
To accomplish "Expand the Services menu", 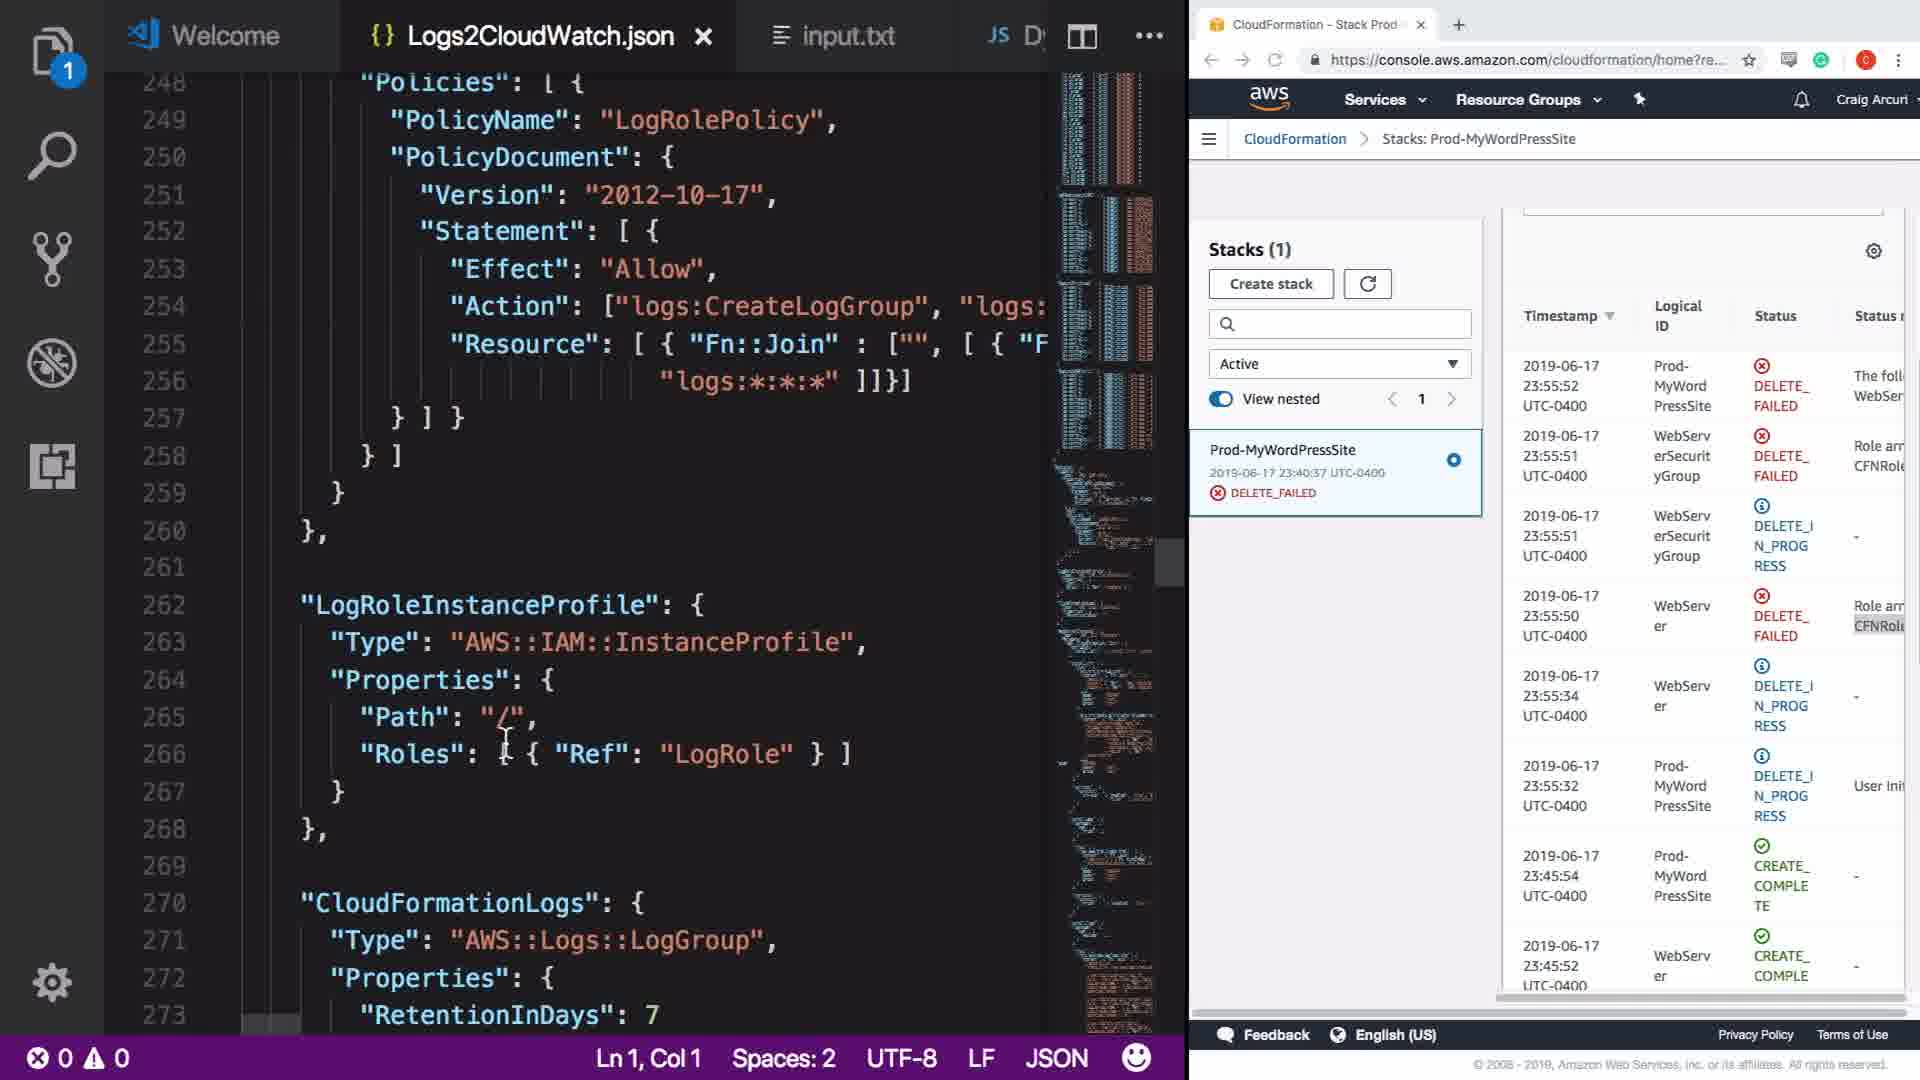I will [x=1385, y=100].
